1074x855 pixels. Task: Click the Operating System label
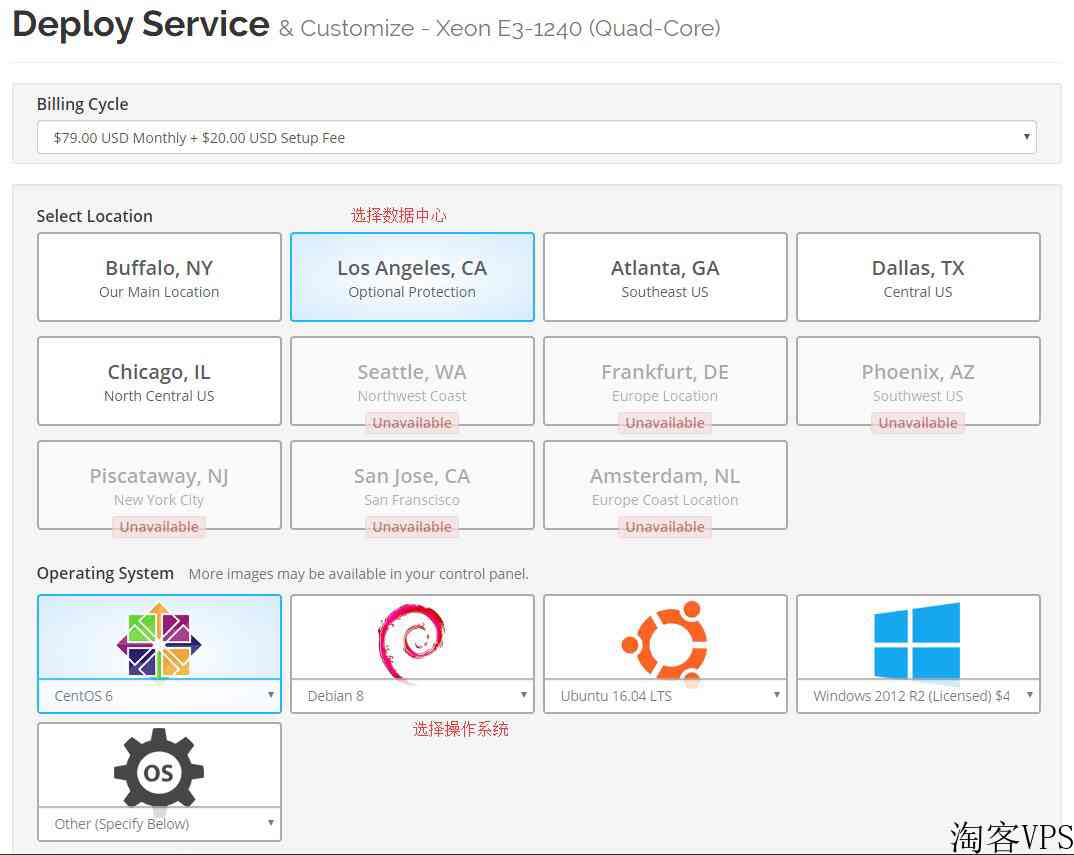coord(105,573)
